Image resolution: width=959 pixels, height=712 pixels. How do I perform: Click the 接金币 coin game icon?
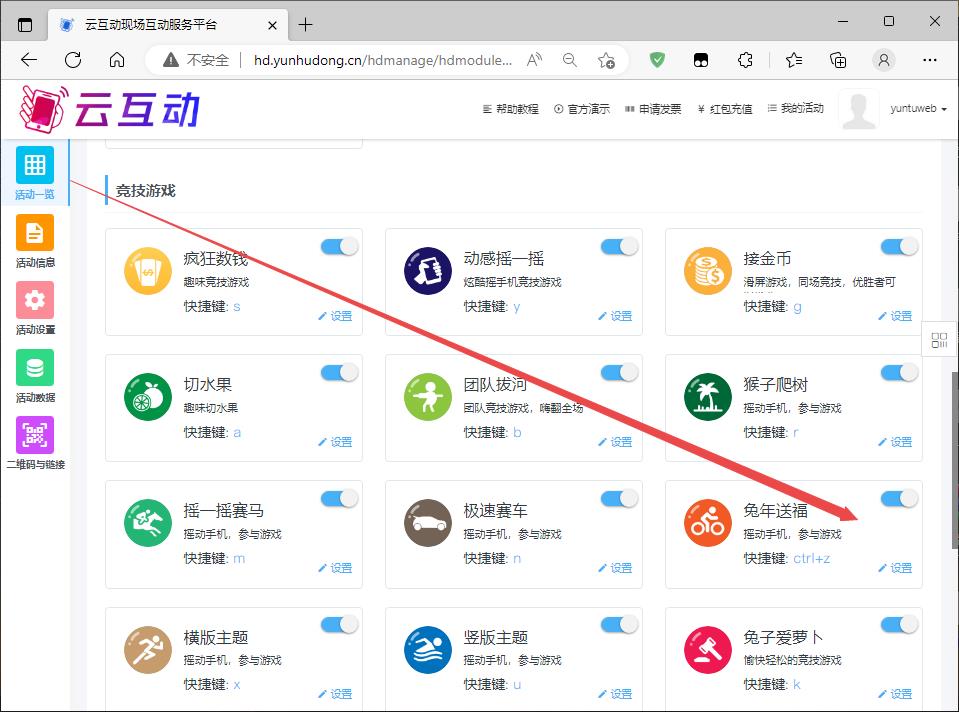[708, 271]
